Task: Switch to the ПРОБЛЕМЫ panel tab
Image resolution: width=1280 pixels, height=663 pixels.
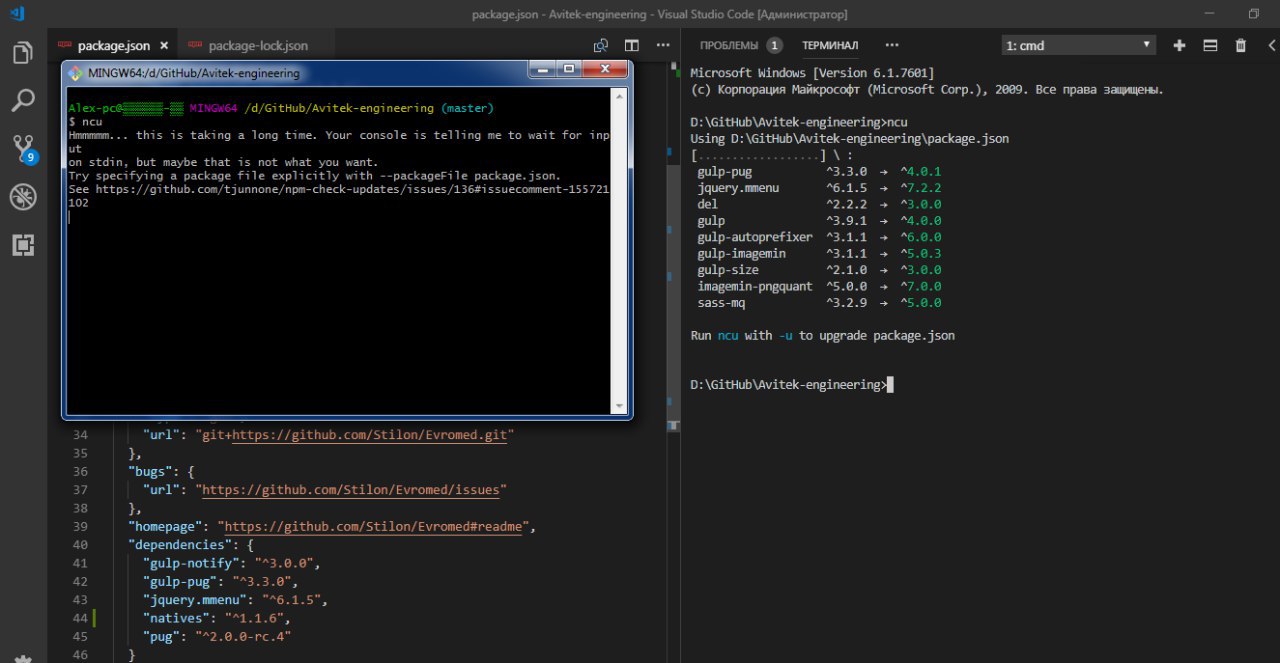Action: pos(729,46)
